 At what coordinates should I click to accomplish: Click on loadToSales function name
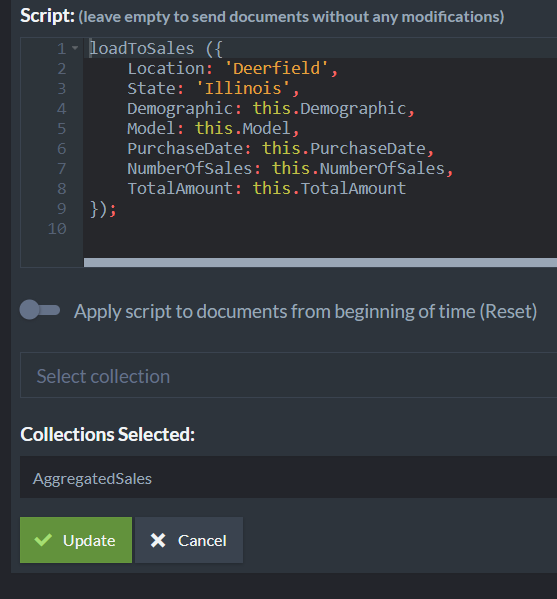(142, 49)
